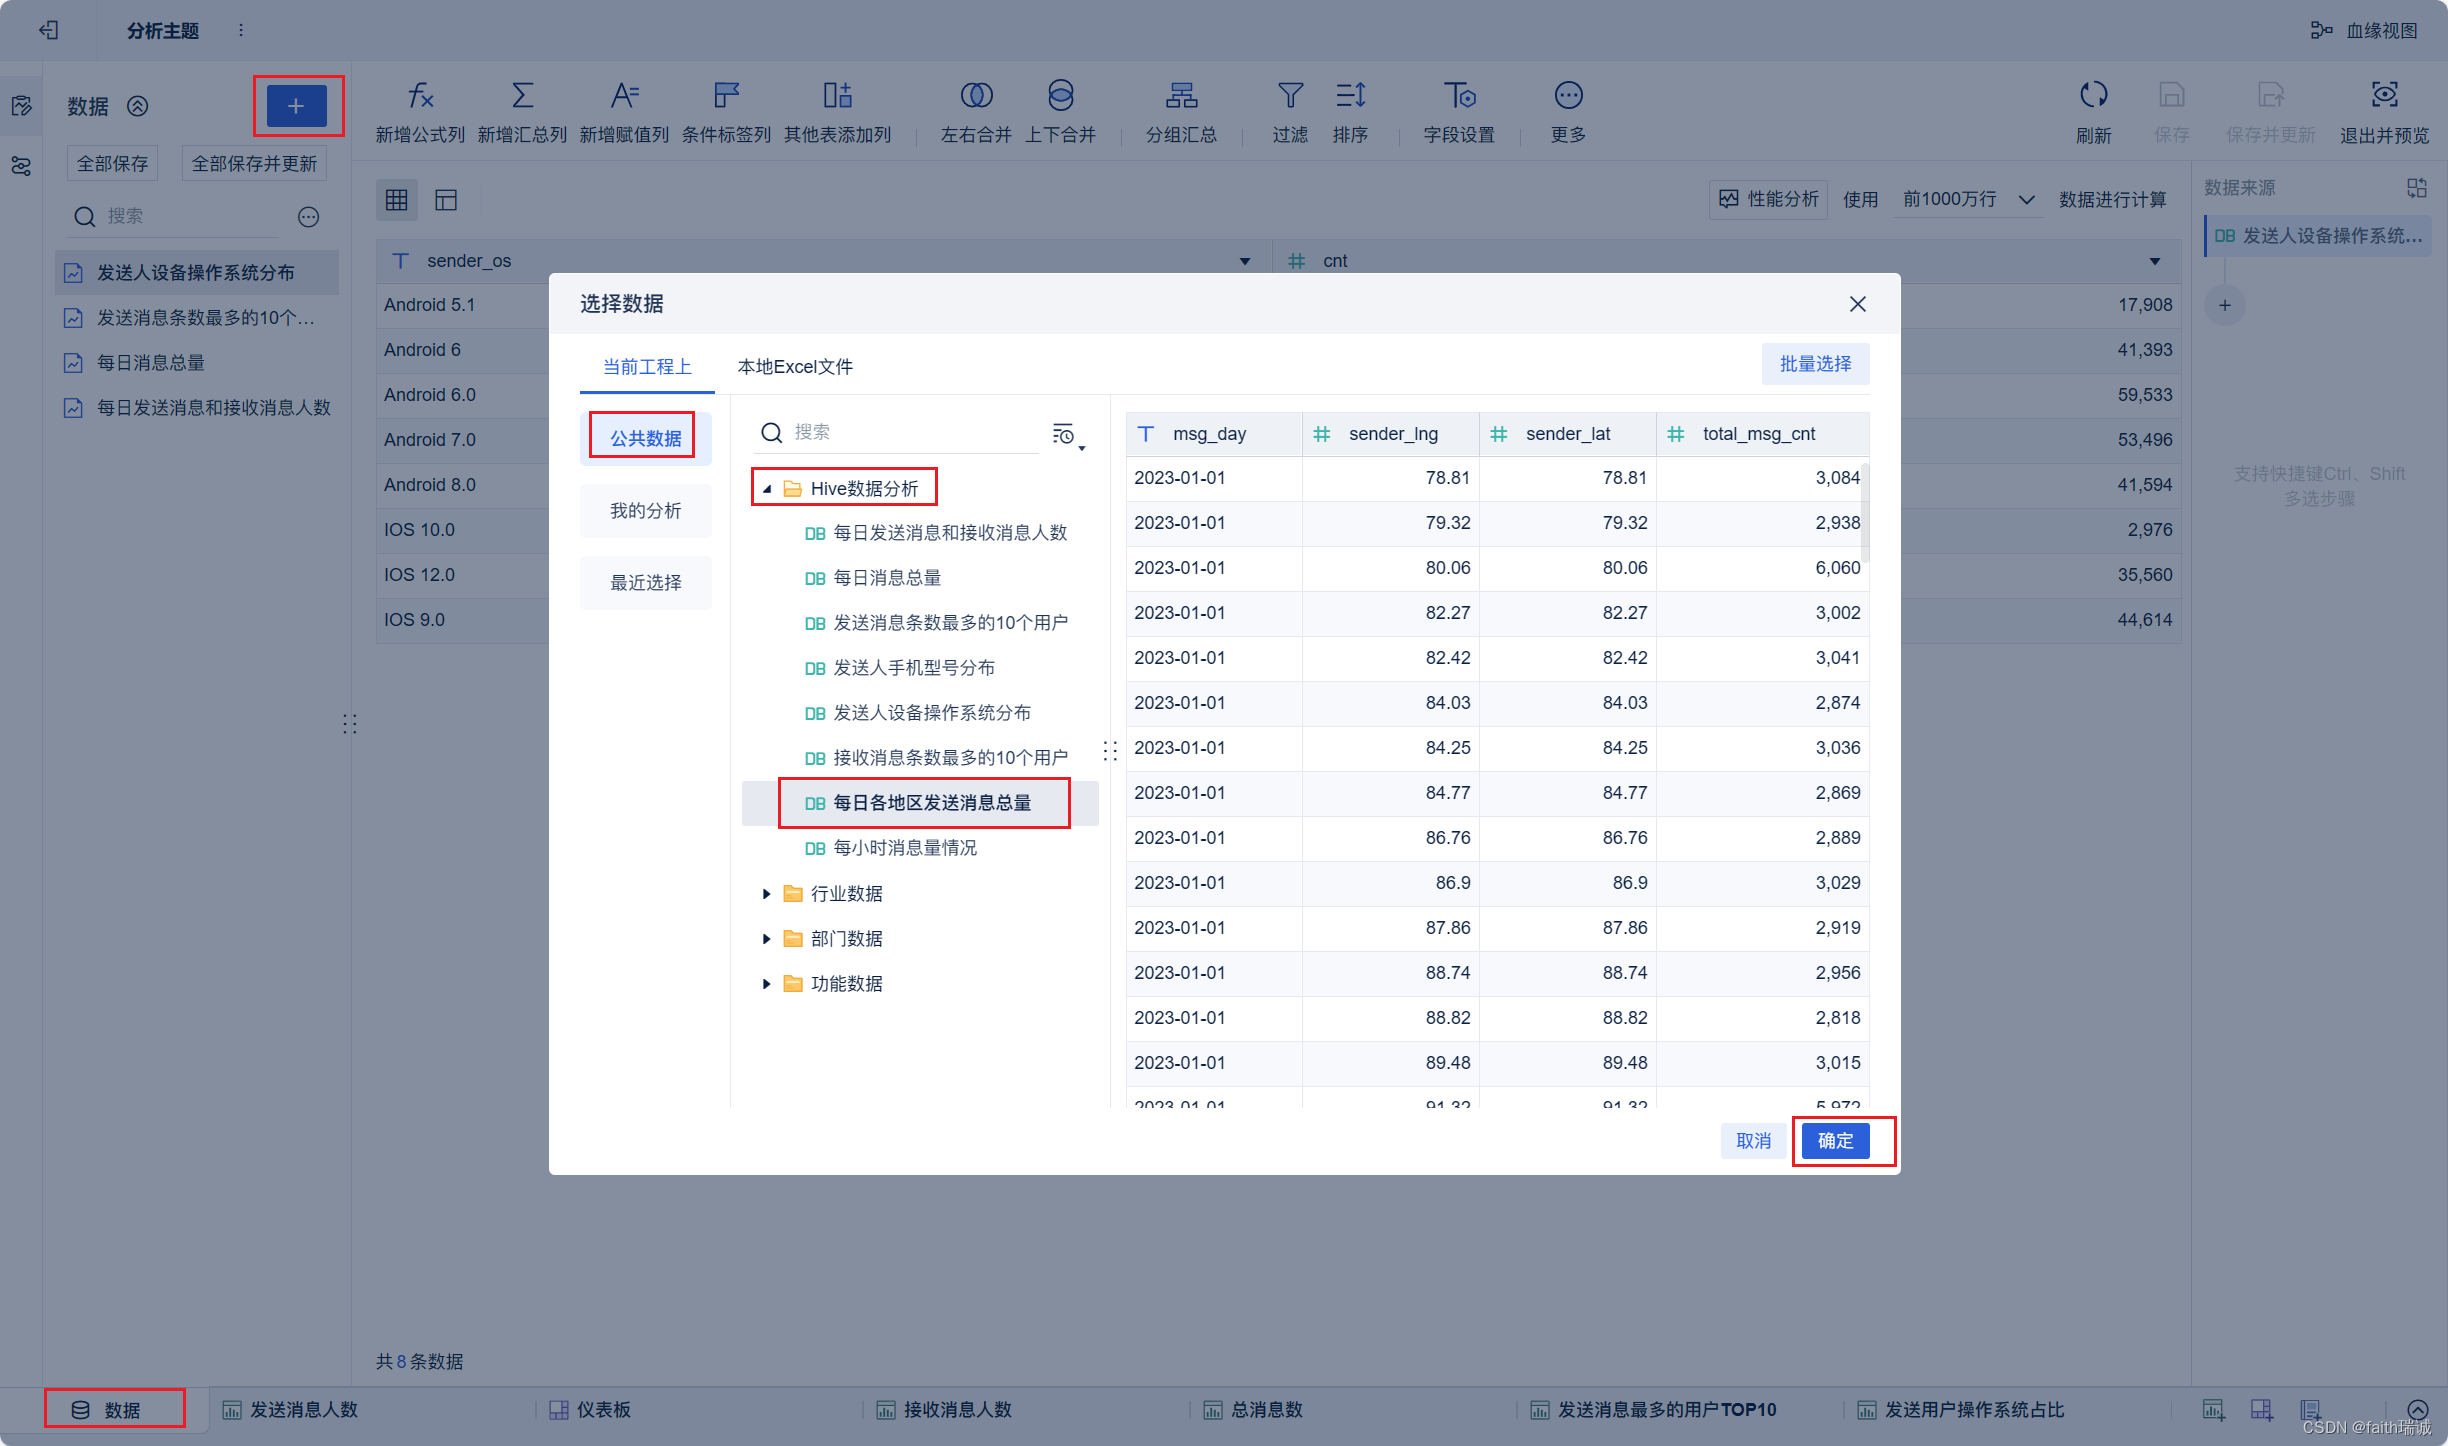Viewport: 2448px width, 1446px height.
Task: Switch to 本地Excel文件 tab
Action: (x=795, y=367)
